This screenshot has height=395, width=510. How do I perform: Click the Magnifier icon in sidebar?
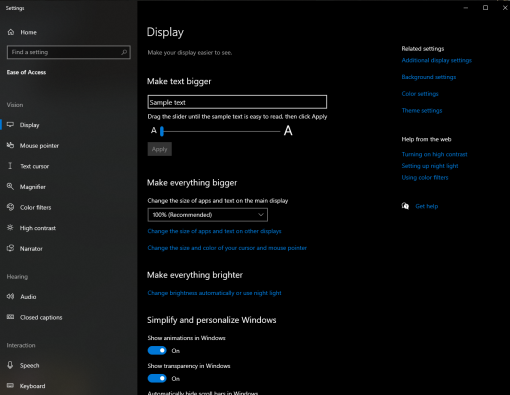pos(10,186)
